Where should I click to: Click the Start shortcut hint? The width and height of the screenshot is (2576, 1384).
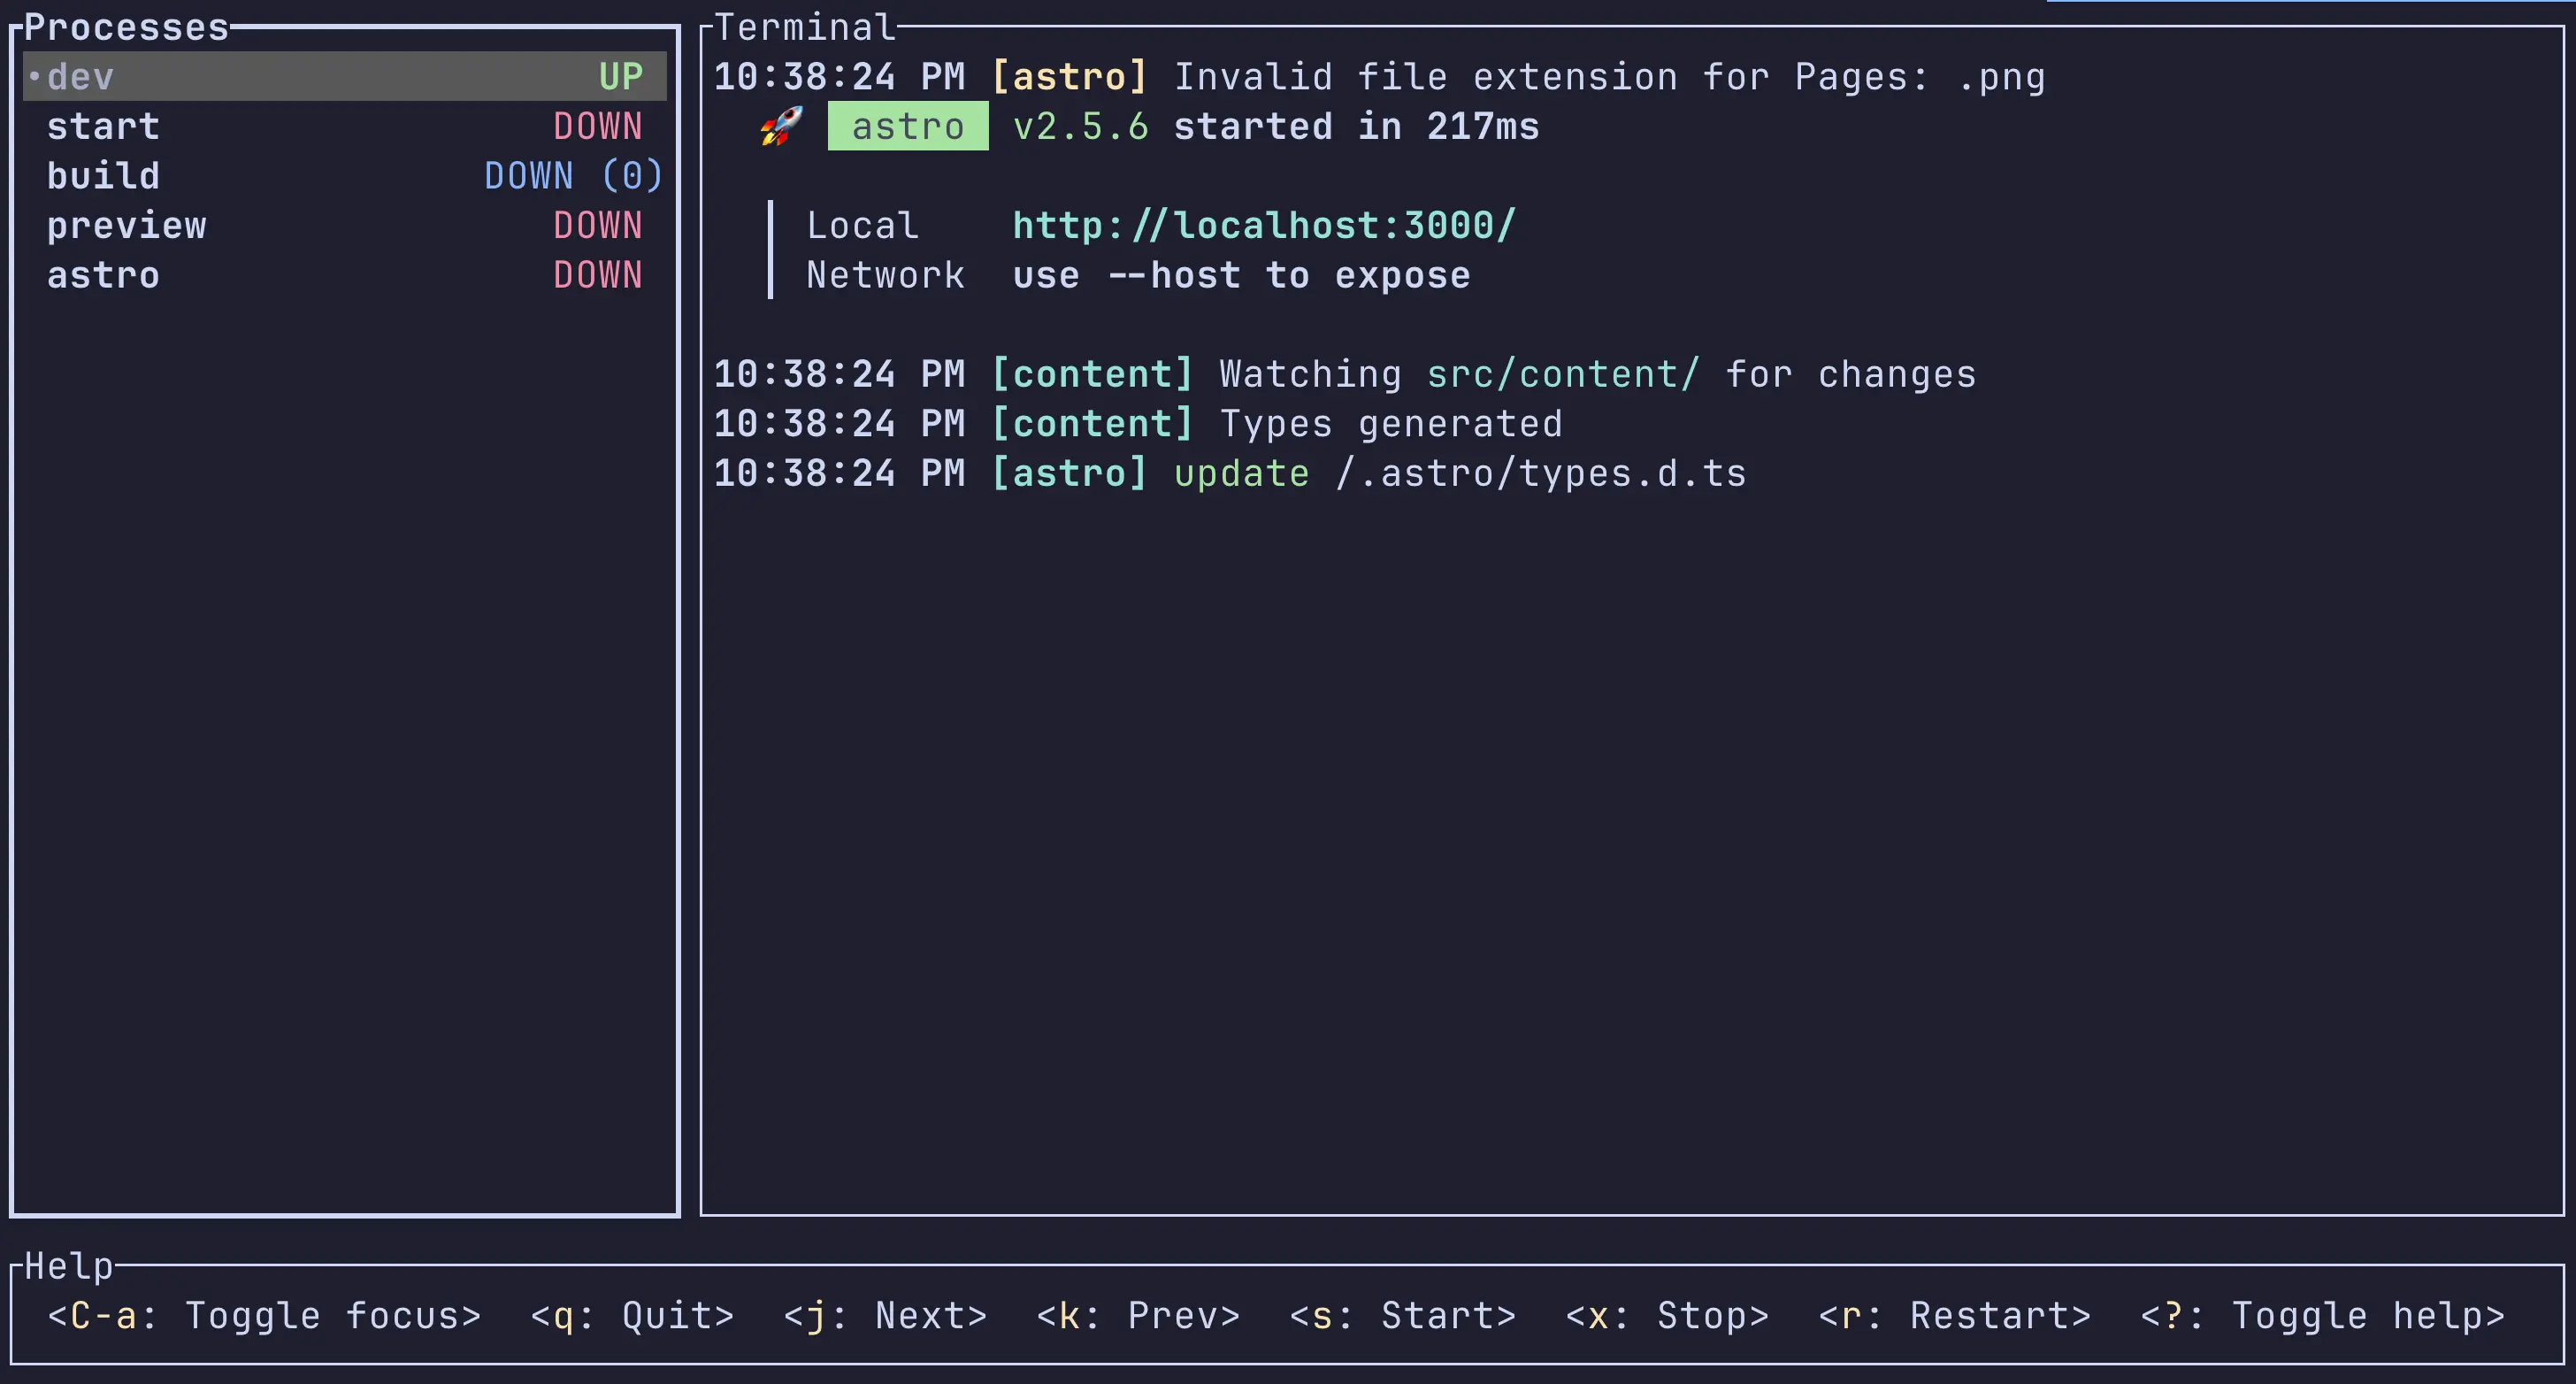click(x=1402, y=1316)
